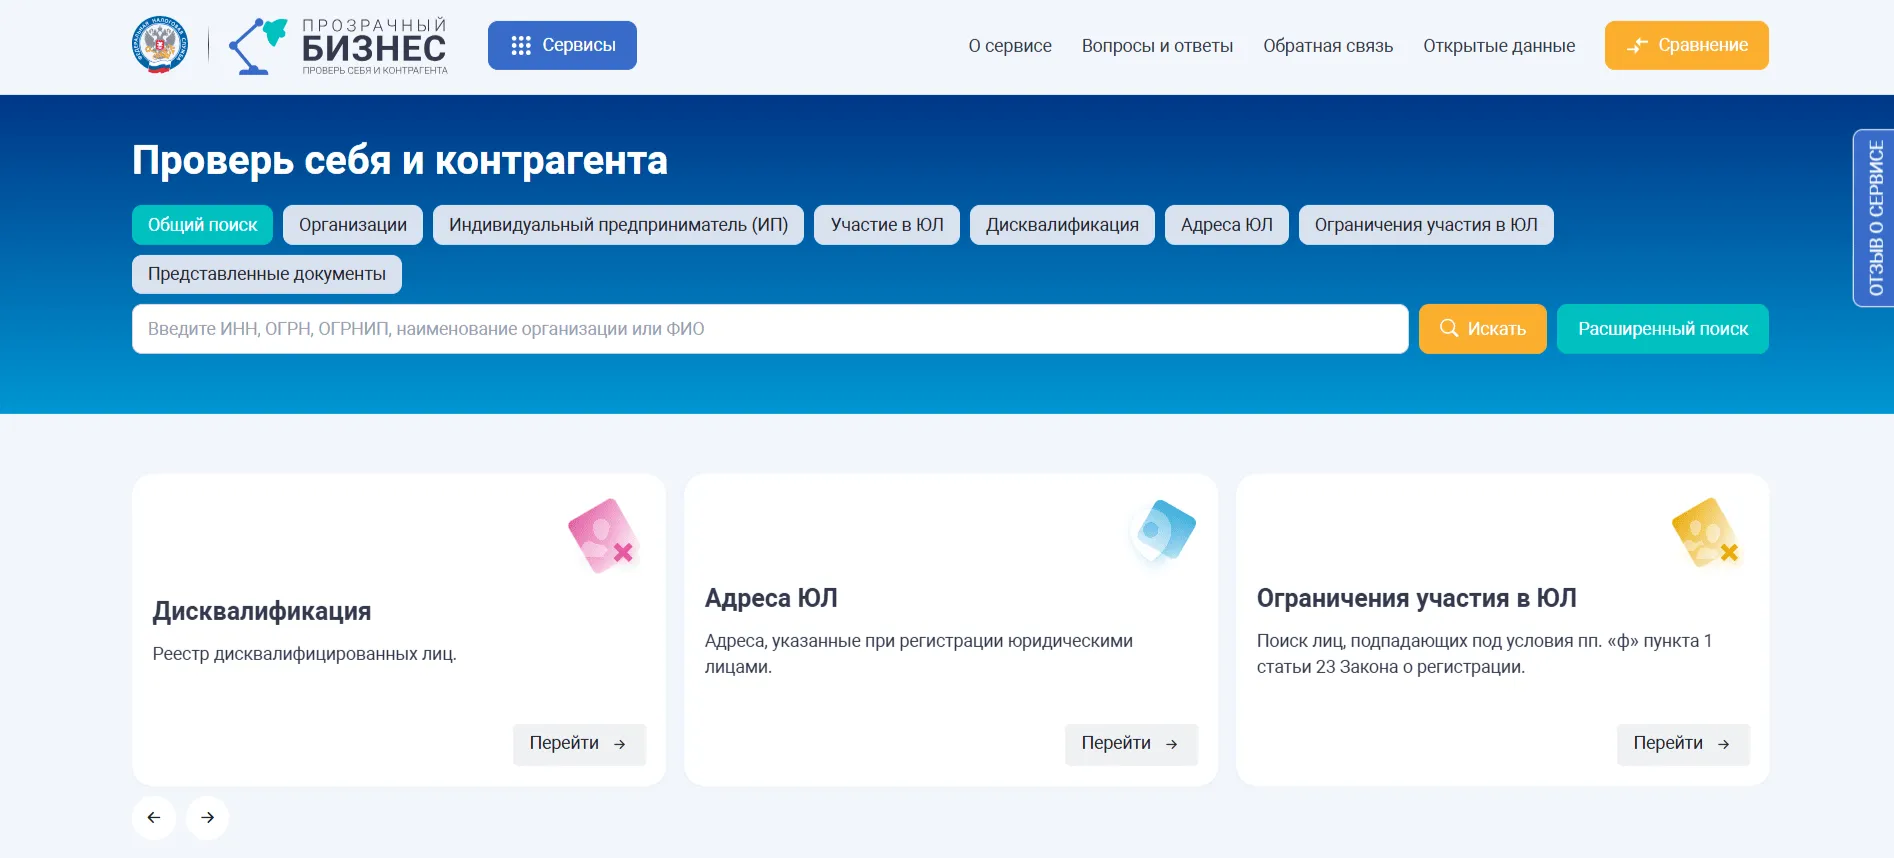Open the Отзыв о сервисе side tab
The width and height of the screenshot is (1894, 858).
pyautogui.click(x=1874, y=218)
